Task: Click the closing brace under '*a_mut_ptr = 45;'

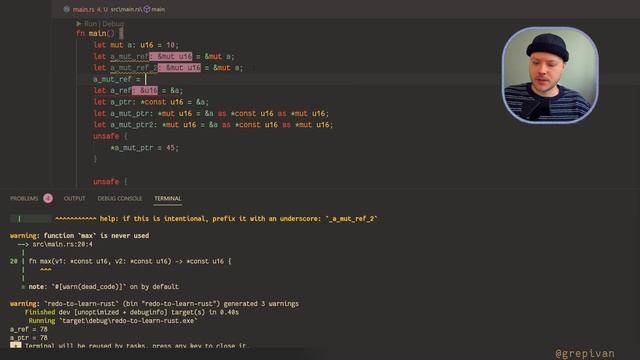Action: 96,159
